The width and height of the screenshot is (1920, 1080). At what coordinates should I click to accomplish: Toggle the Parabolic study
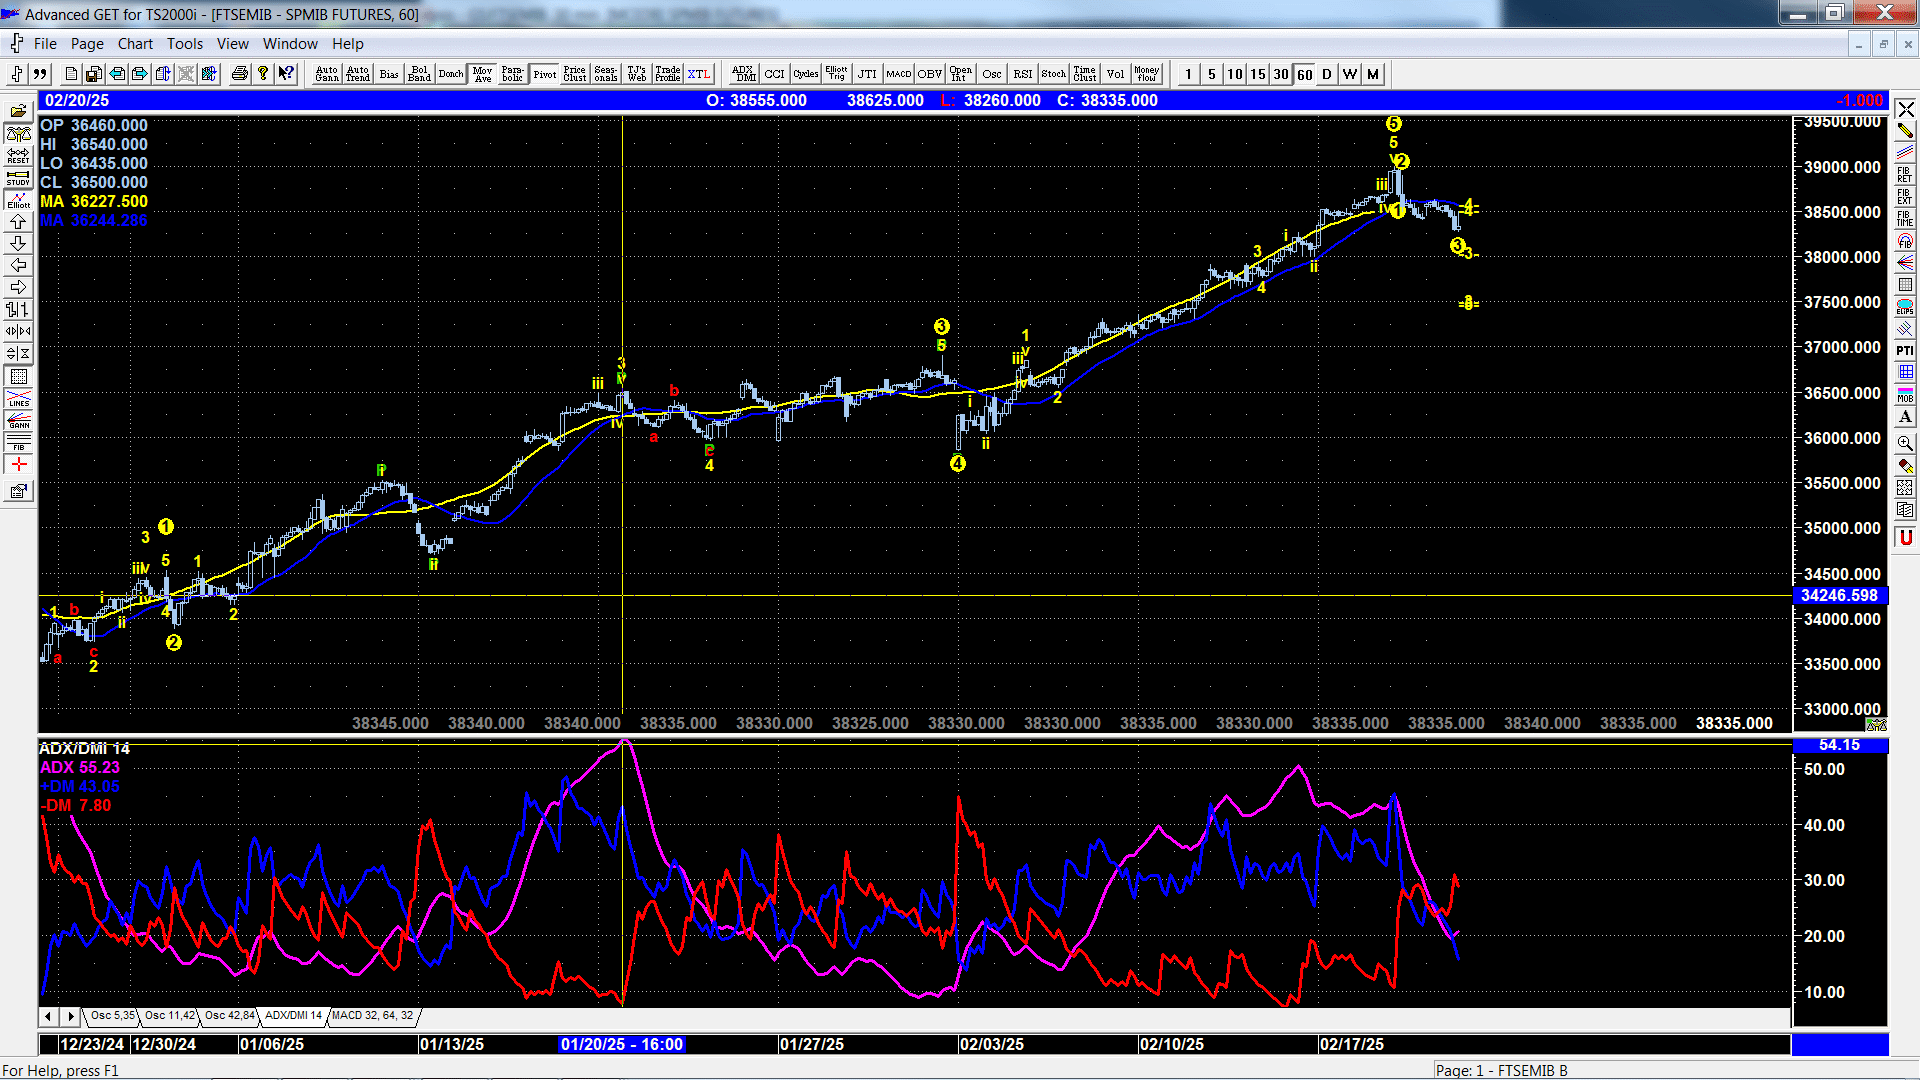pos(513,74)
